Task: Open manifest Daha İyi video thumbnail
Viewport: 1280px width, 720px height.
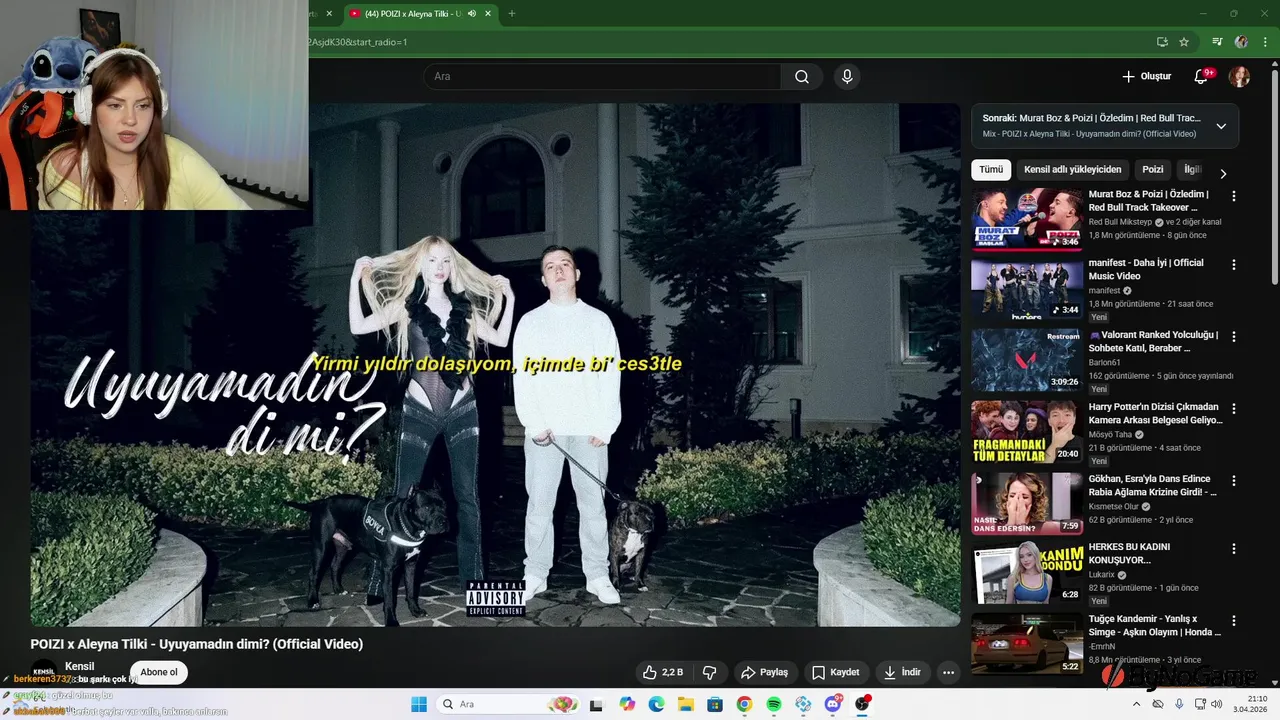Action: click(x=1027, y=289)
